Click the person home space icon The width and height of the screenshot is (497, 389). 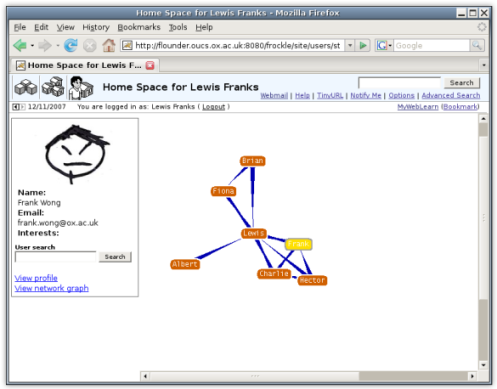[x=80, y=88]
